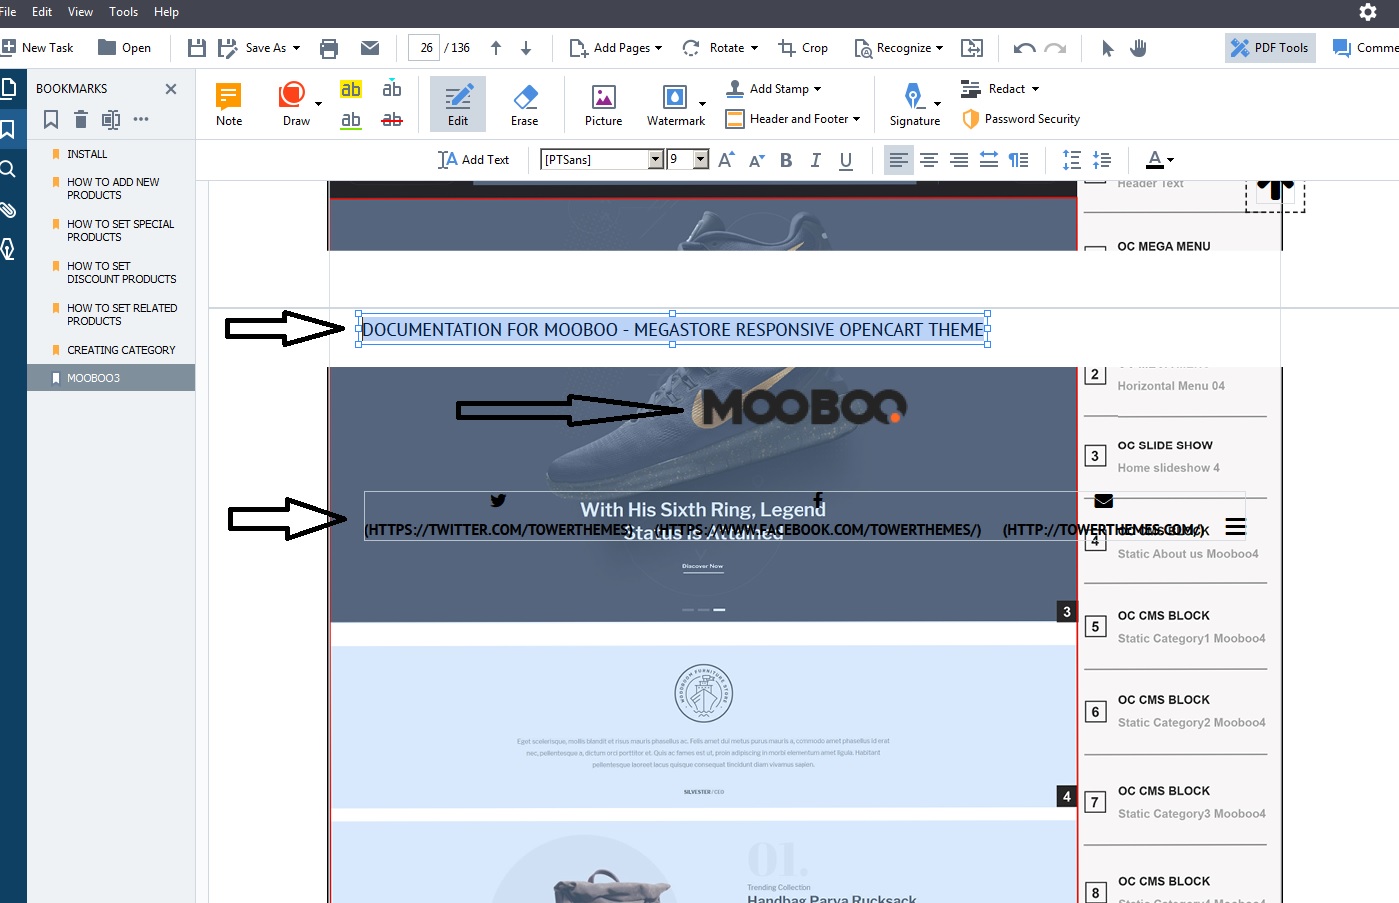Open the Edit menu
1399x903 pixels.
(x=42, y=12)
